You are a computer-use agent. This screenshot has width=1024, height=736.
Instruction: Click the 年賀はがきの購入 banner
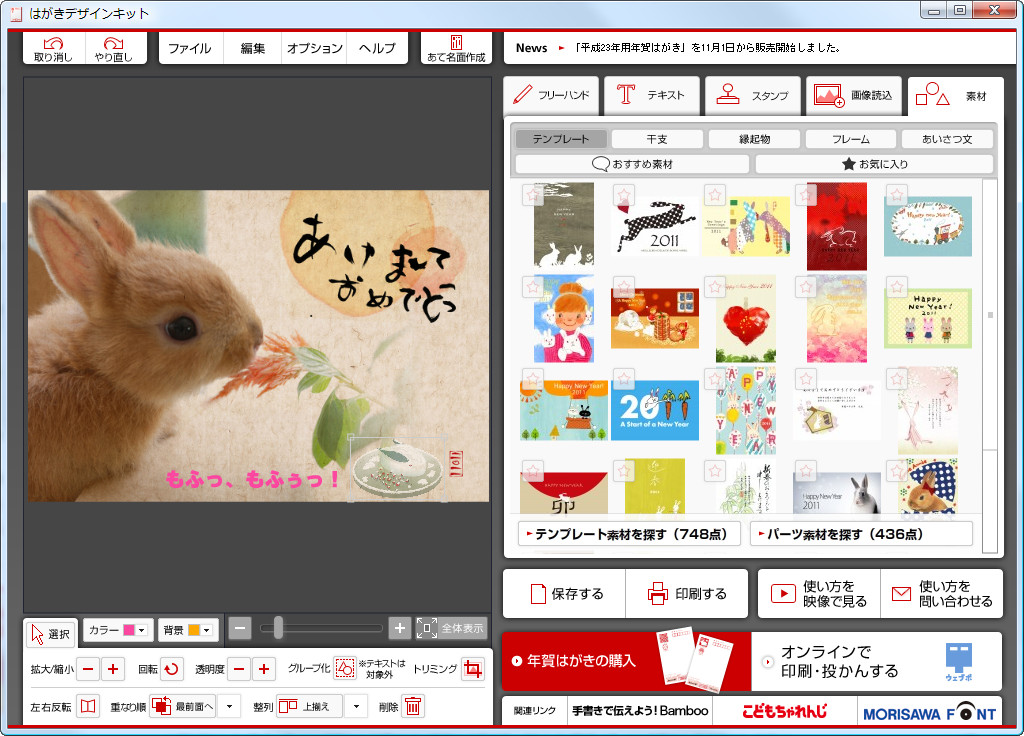[x=626, y=661]
